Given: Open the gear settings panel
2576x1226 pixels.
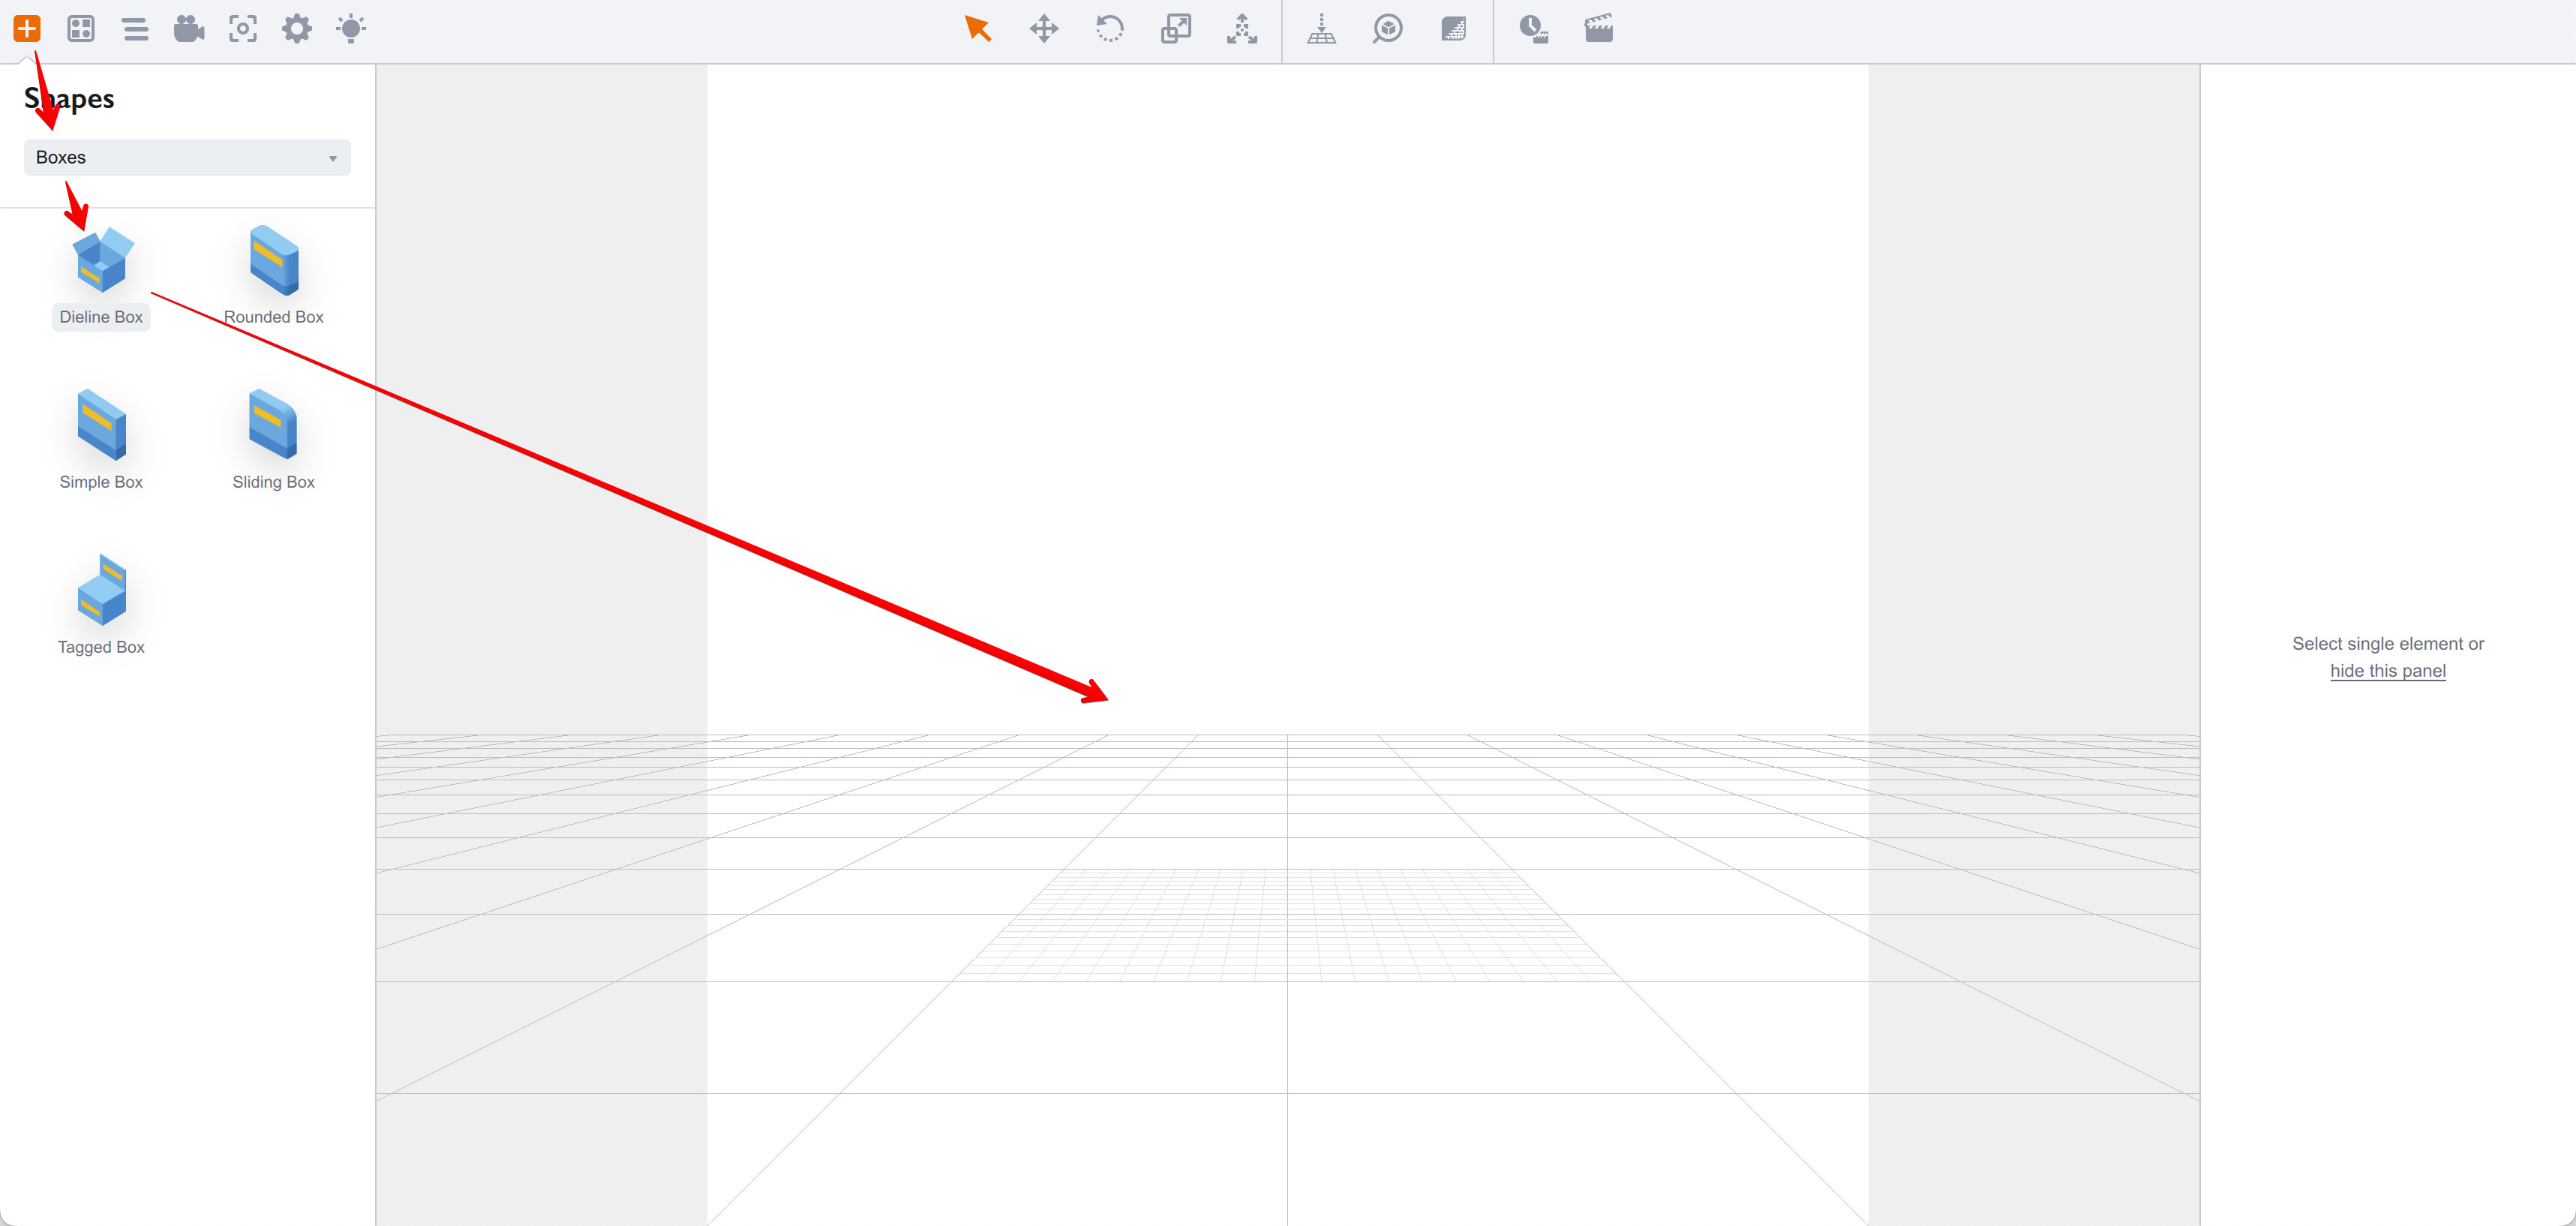Looking at the screenshot, I should 297,28.
